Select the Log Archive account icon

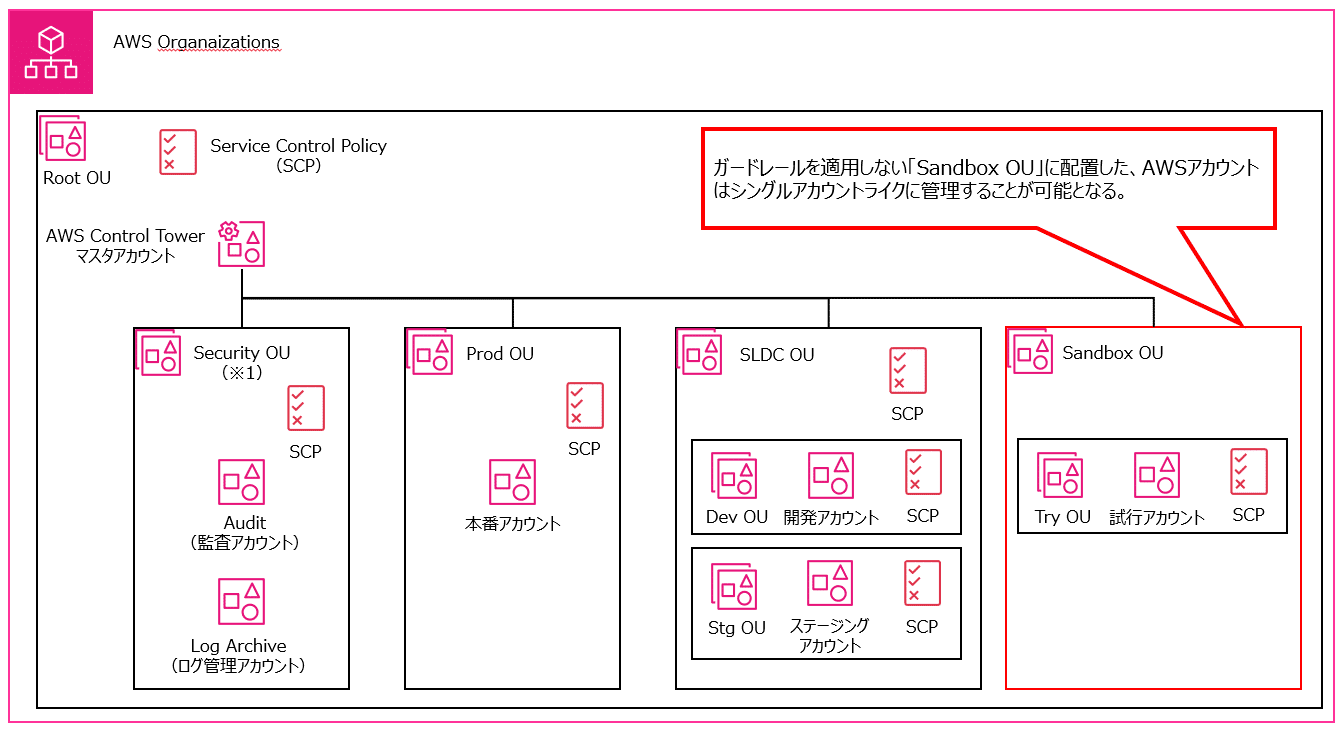pyautogui.click(x=242, y=601)
